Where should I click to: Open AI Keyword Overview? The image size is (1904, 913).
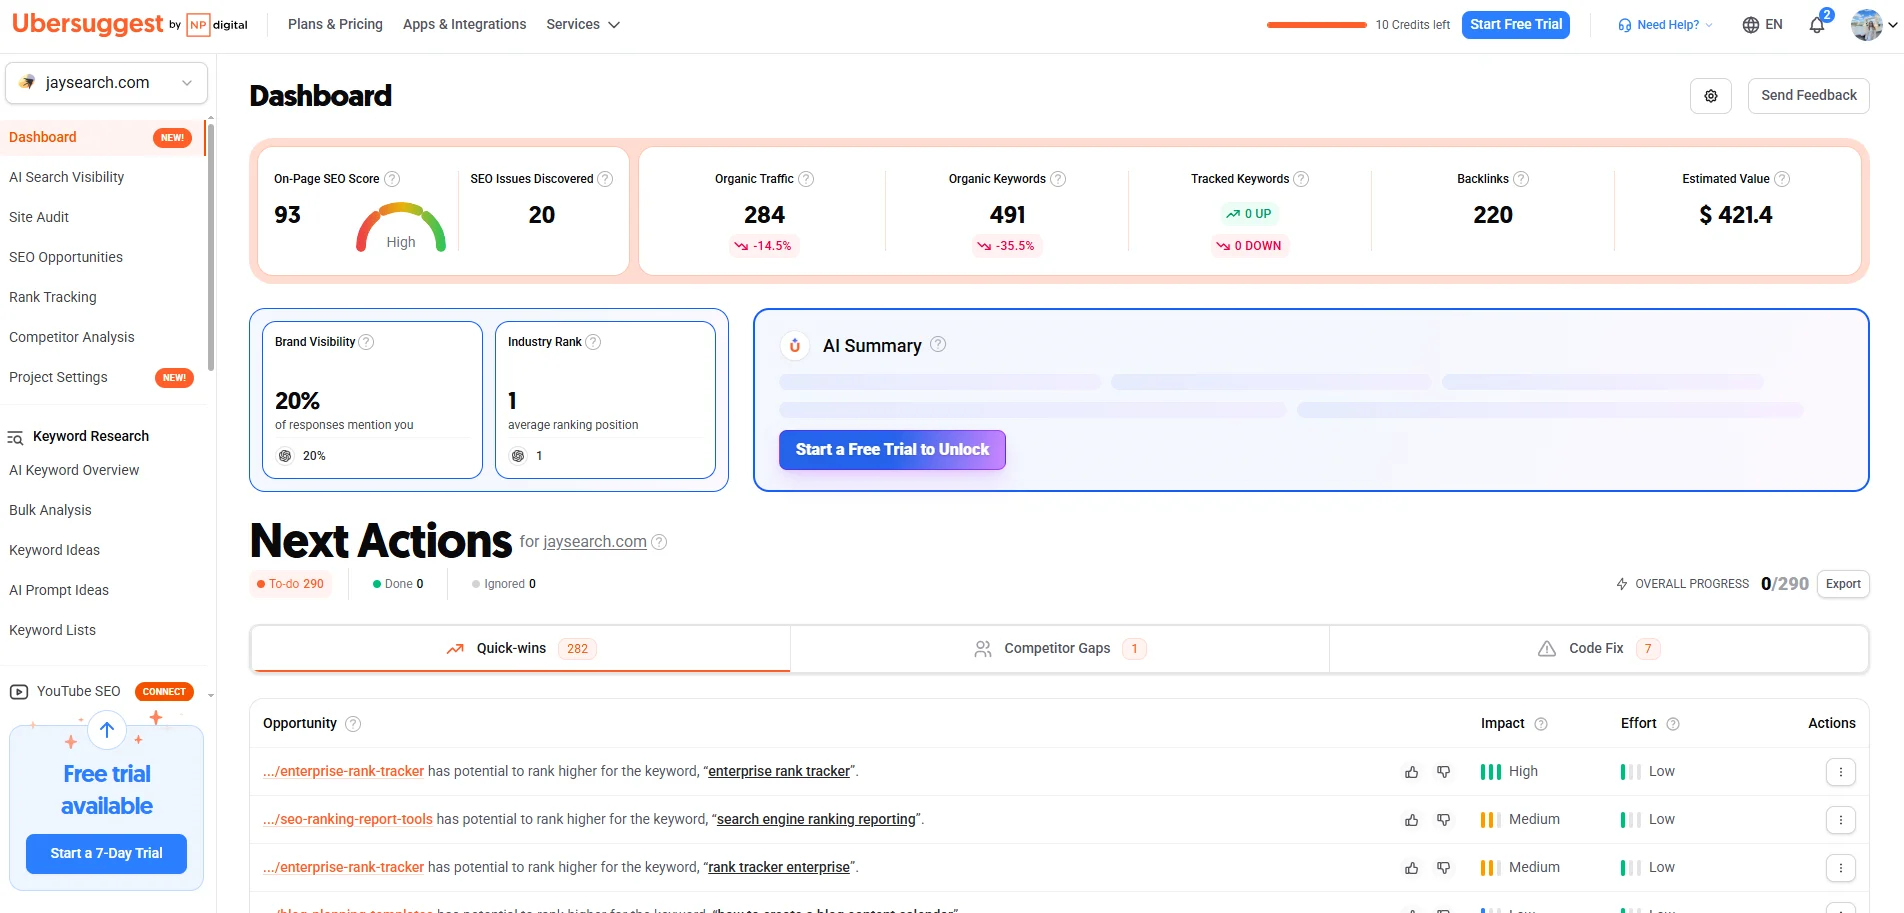point(74,470)
